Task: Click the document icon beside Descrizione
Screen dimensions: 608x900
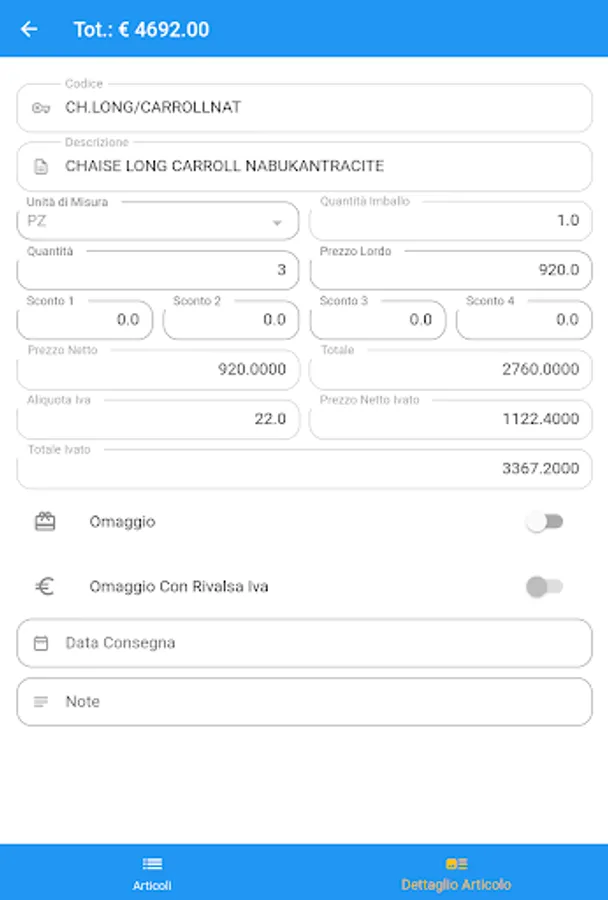Action: pyautogui.click(x=41, y=166)
